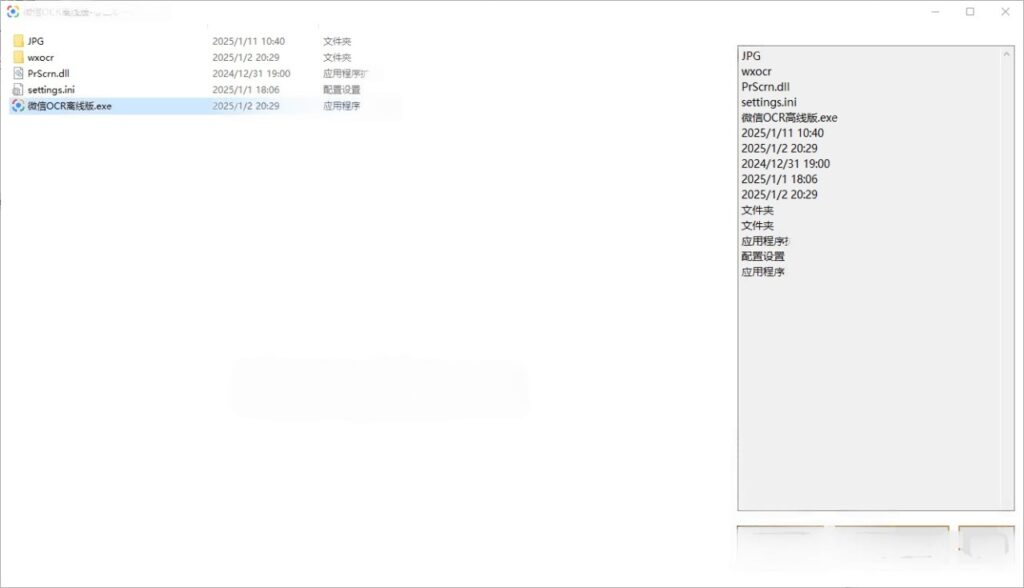1024x588 pixels.
Task: Click type 配置设置 in settings.ini row
Action: coord(342,90)
